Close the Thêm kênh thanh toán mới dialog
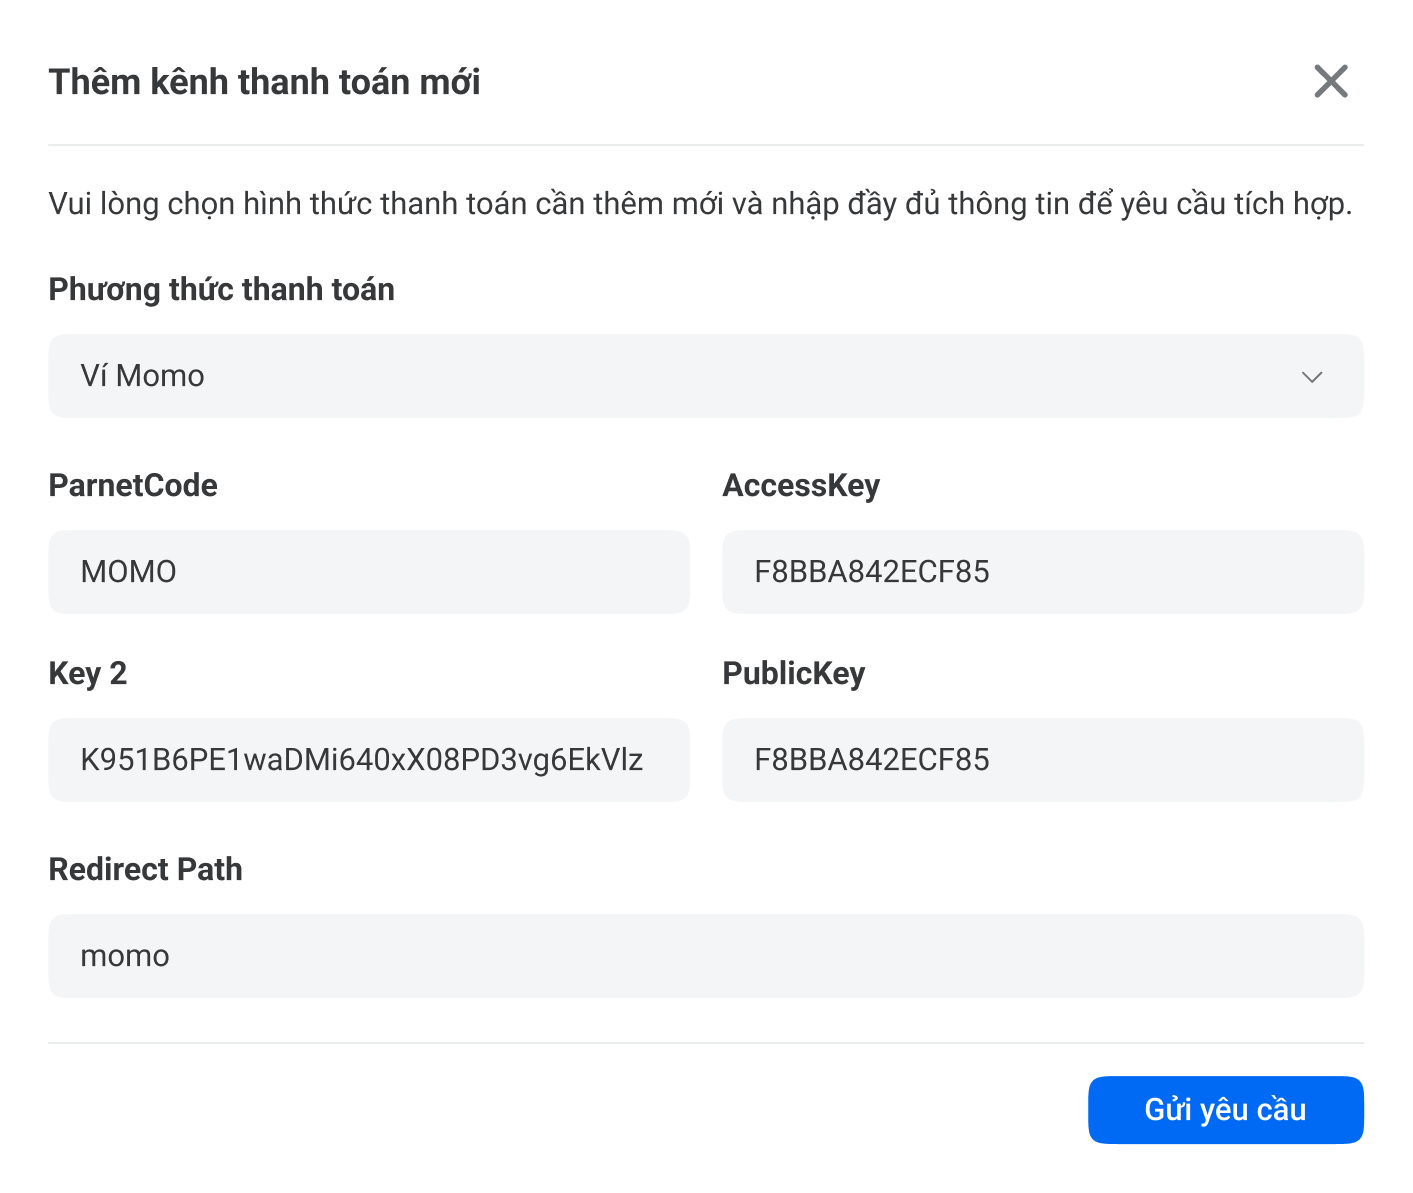 coord(1331,82)
